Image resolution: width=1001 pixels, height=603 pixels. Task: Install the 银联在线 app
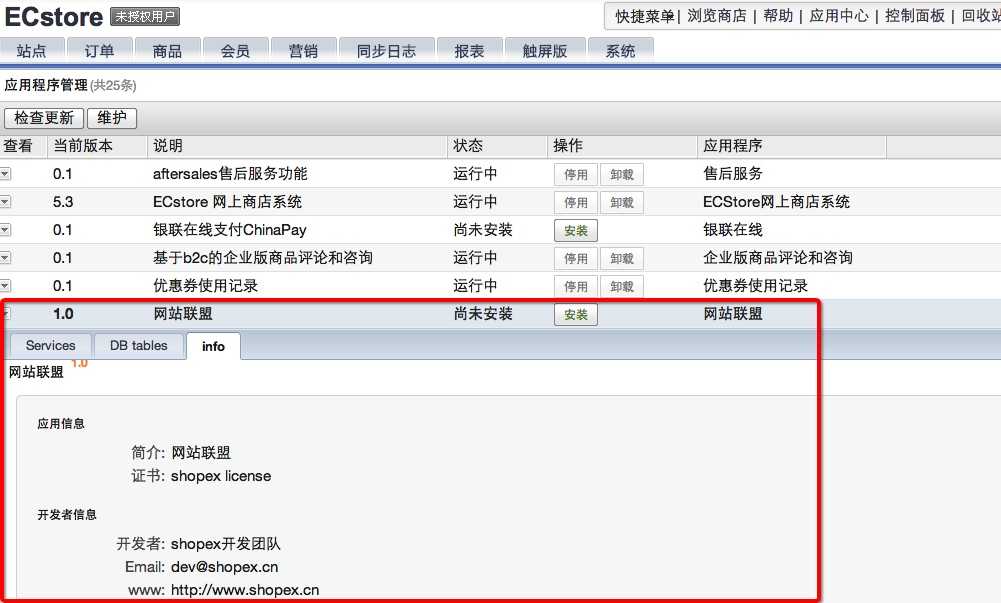tap(576, 231)
